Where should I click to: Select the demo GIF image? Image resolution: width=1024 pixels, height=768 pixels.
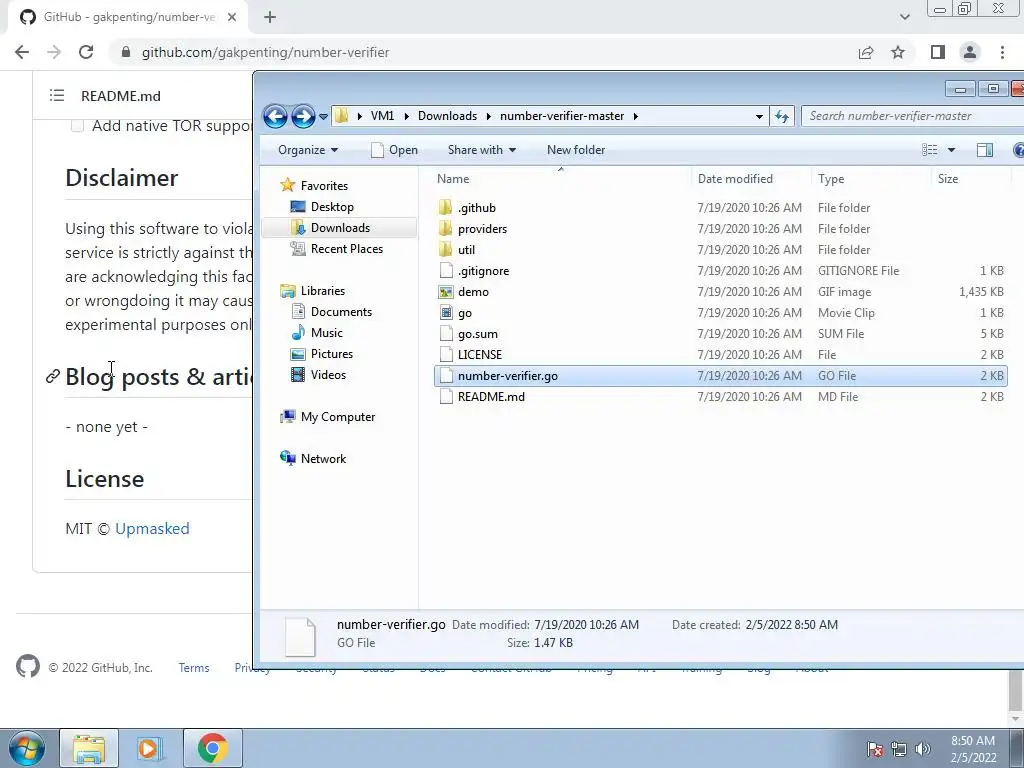tap(473, 291)
